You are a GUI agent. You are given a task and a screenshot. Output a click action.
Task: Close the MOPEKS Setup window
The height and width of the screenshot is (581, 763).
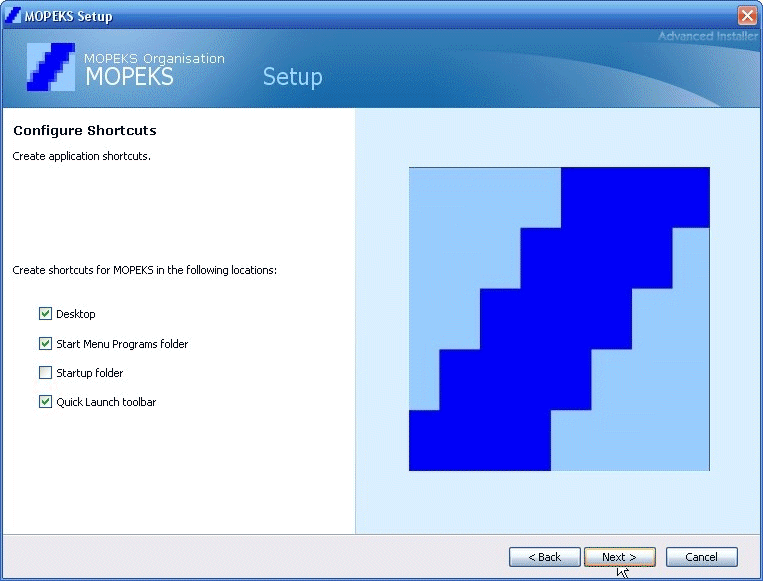point(747,16)
